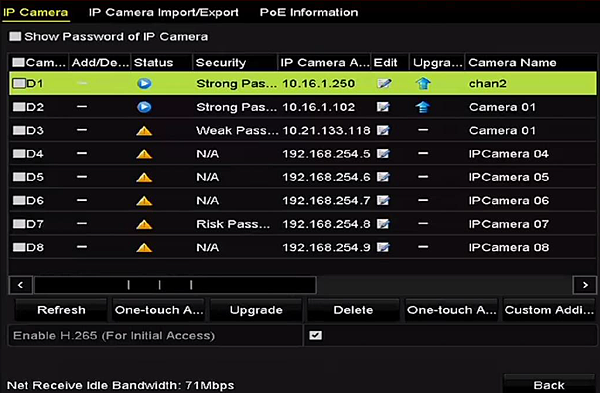Click D7 warning status icon
Image resolution: width=600 pixels, height=393 pixels.
coord(144,224)
